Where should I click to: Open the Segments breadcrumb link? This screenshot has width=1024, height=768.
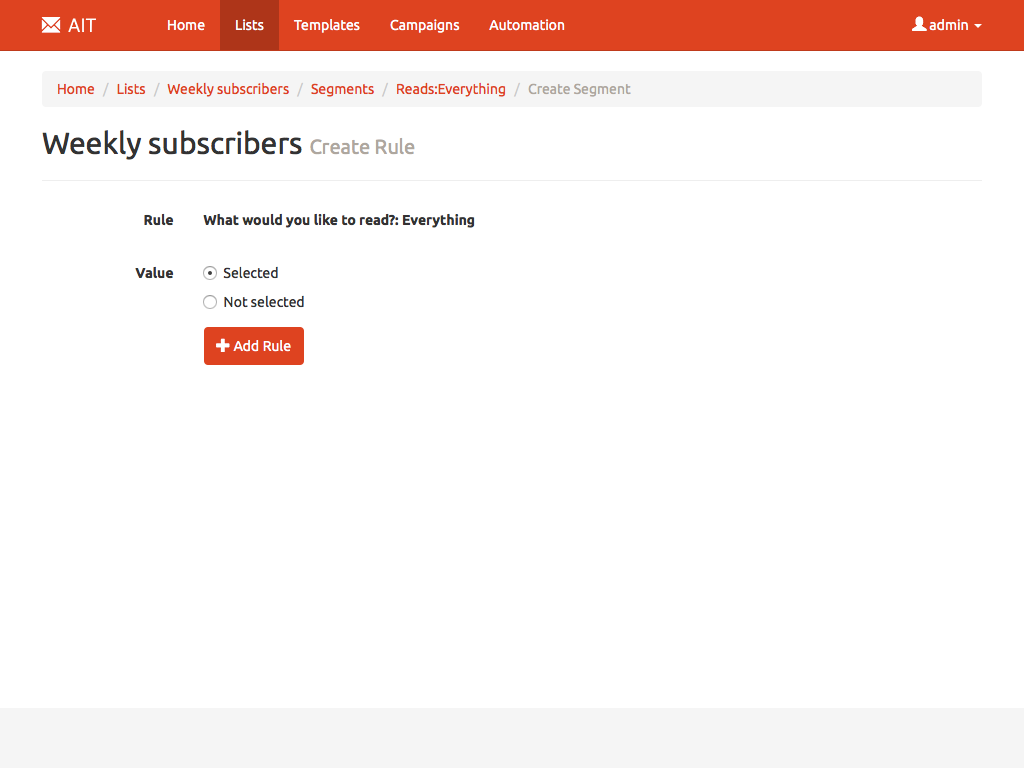click(342, 89)
